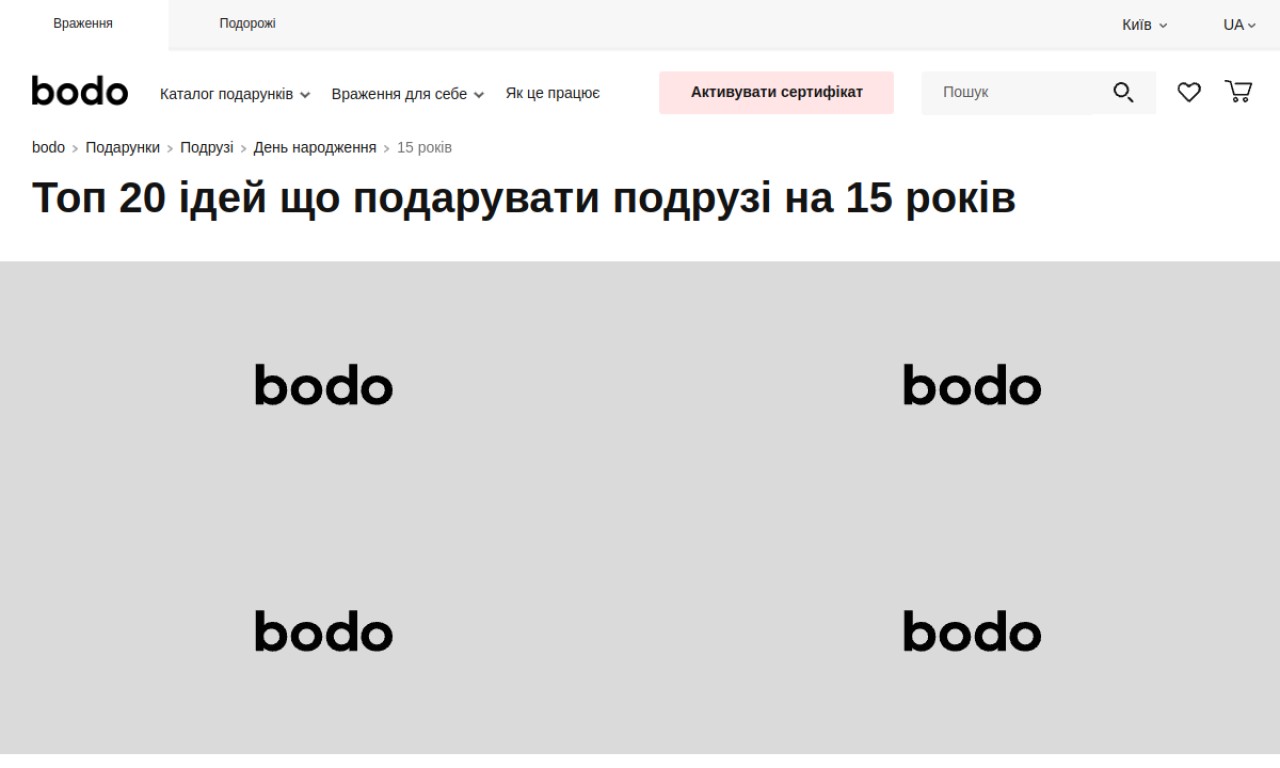Open the wishlist heart icon
Viewport: 1280px width, 768px height.
(1188, 92)
